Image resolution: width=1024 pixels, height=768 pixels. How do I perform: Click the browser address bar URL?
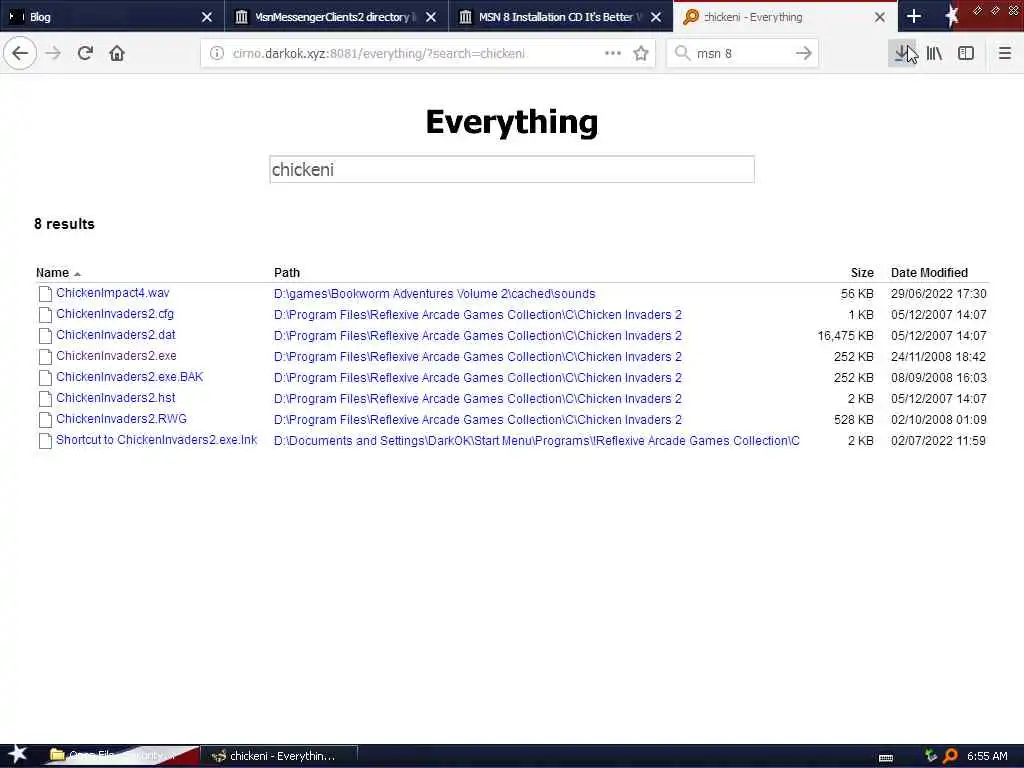pyautogui.click(x=378, y=54)
